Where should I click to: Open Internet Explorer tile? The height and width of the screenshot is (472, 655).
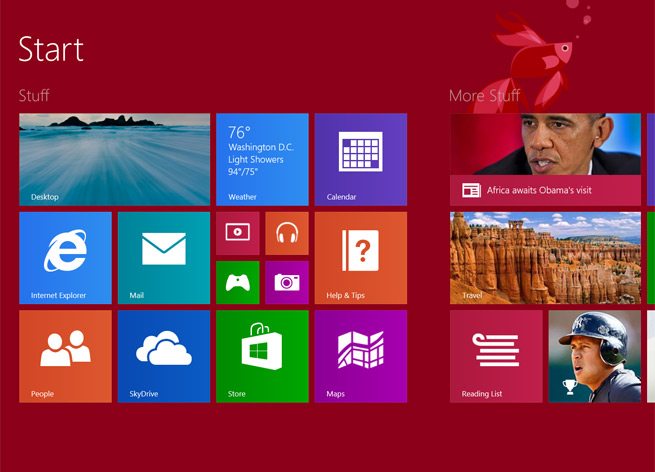click(x=65, y=258)
